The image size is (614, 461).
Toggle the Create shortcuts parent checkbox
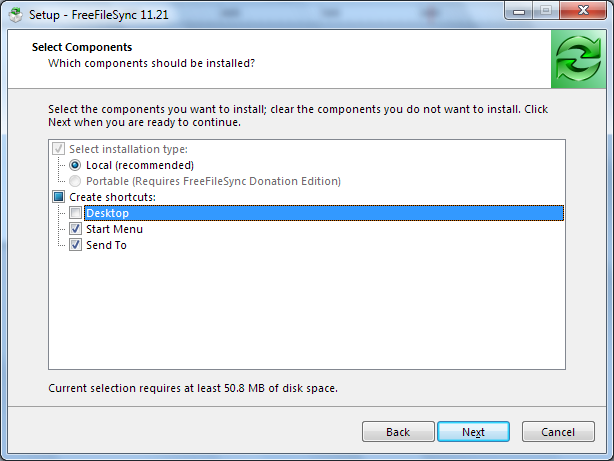(59, 197)
